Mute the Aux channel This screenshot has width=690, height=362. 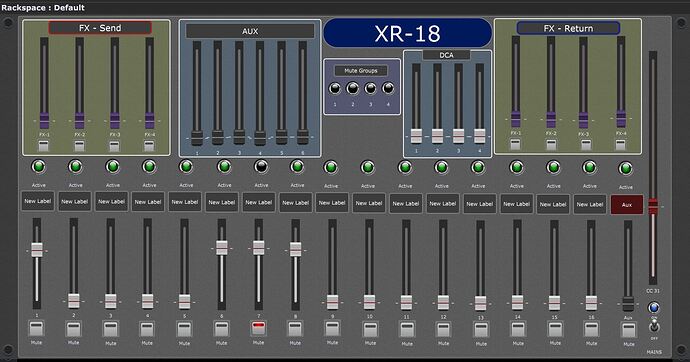tap(628, 330)
